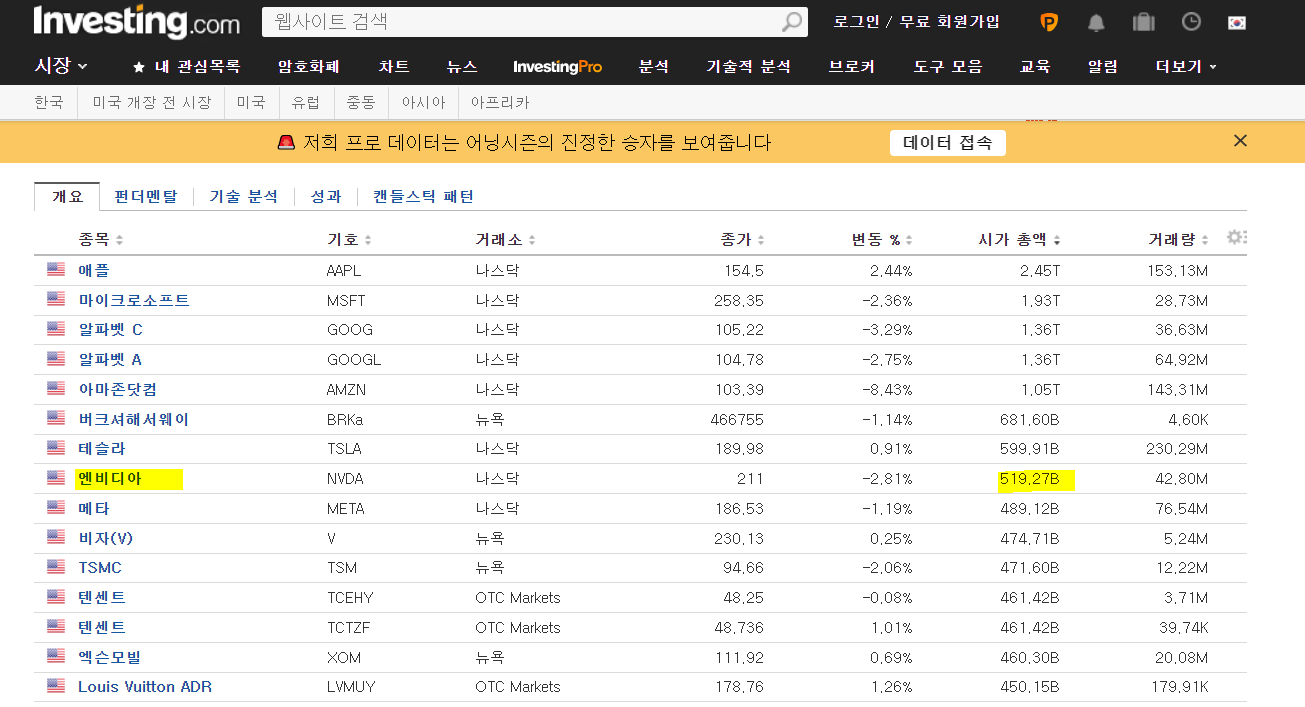This screenshot has width=1305, height=707.
Task: Switch to the 기술 분석 tab
Action: [x=243, y=196]
